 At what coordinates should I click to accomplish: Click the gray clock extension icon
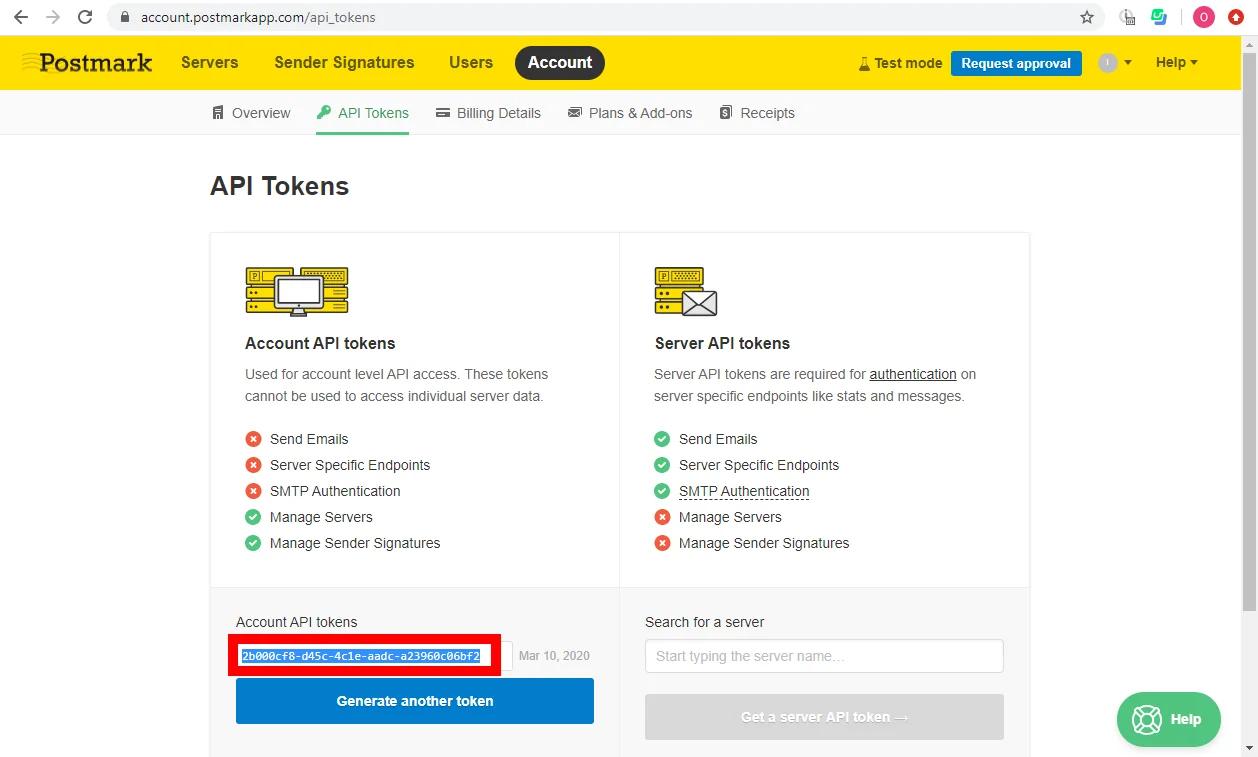pyautogui.click(x=1128, y=17)
